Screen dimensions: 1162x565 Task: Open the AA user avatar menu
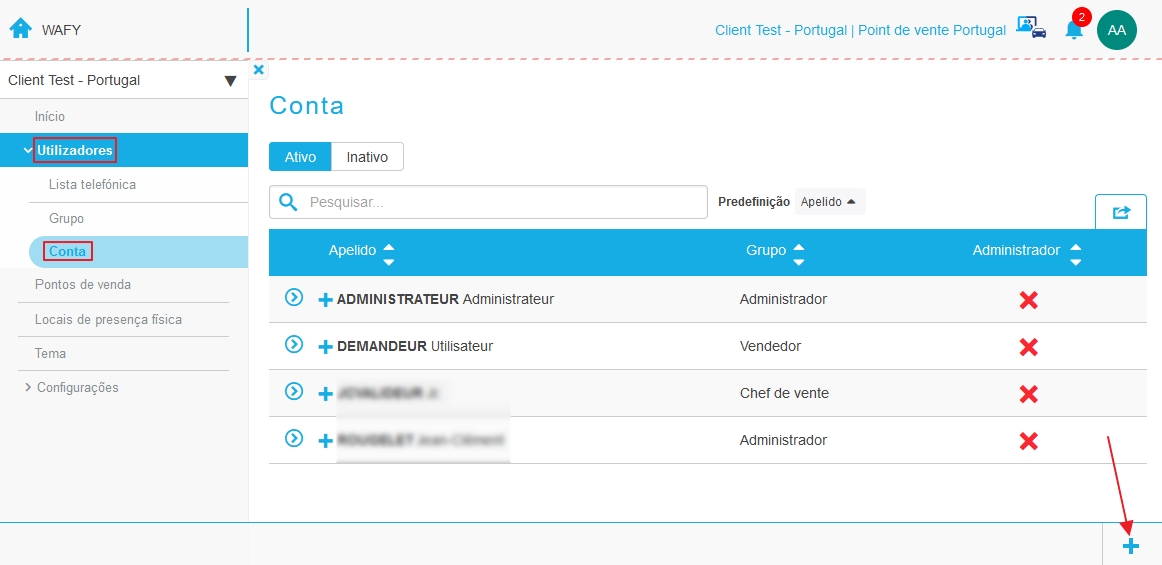(x=1116, y=30)
